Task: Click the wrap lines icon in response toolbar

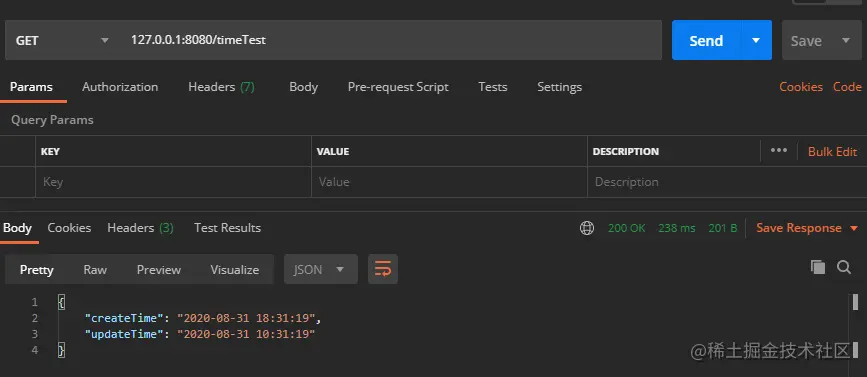Action: click(383, 269)
